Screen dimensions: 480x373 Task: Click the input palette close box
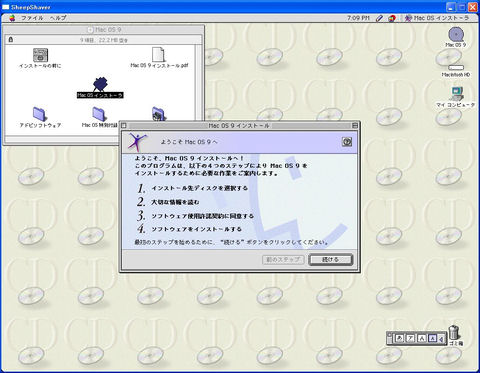(389, 334)
